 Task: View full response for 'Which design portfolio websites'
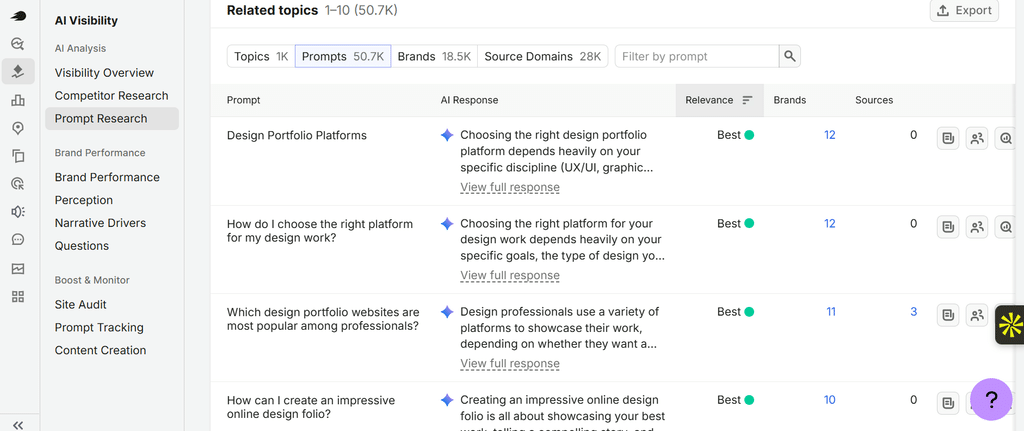(x=510, y=364)
